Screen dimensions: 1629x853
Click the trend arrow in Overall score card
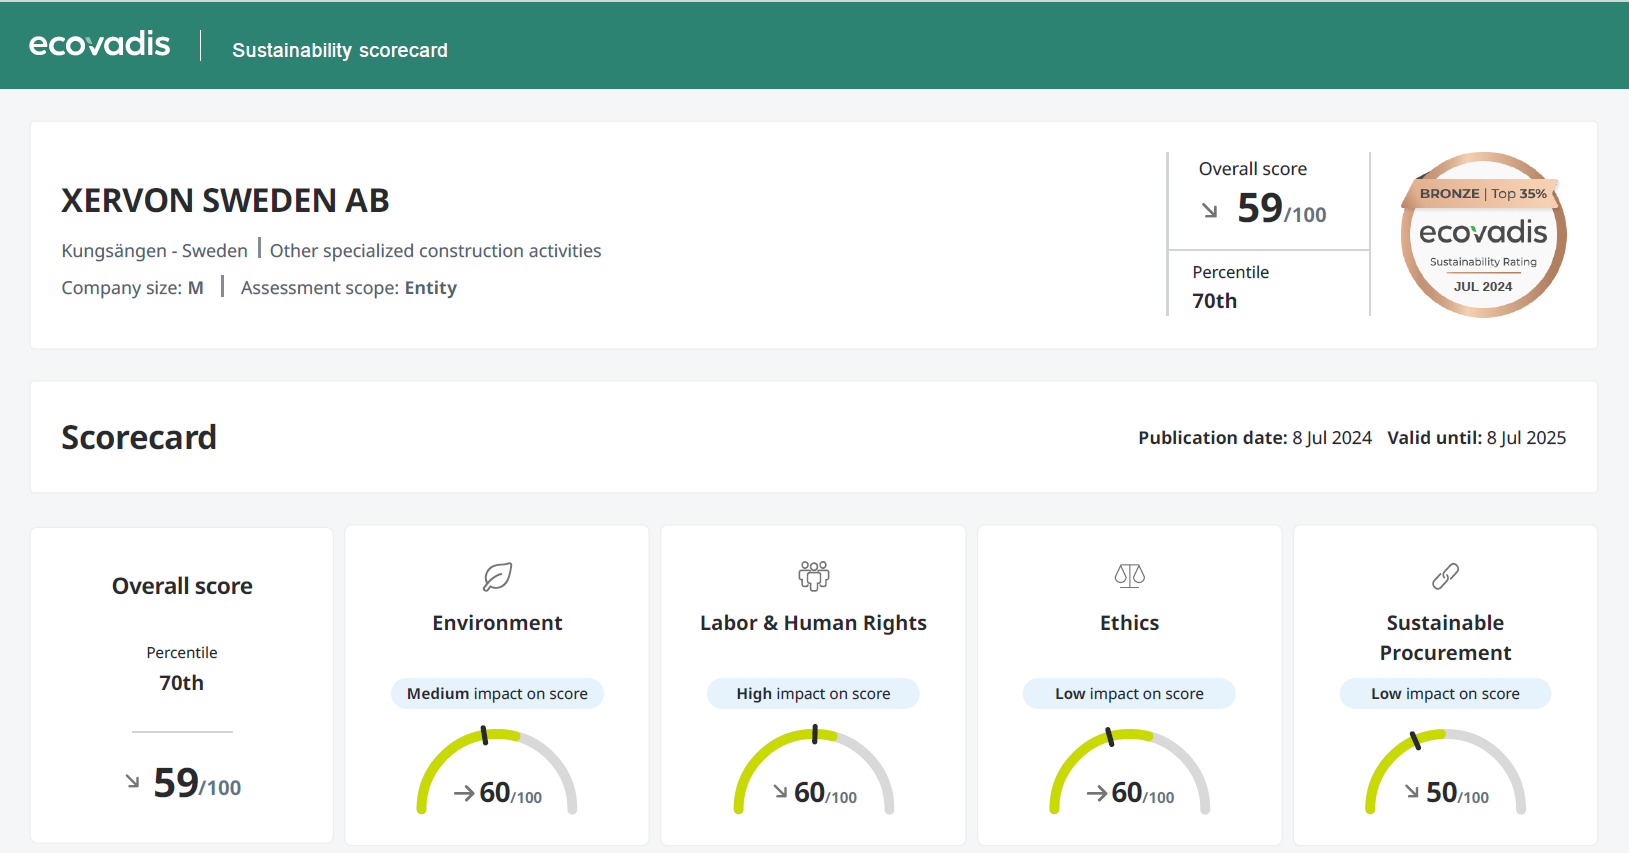point(133,781)
